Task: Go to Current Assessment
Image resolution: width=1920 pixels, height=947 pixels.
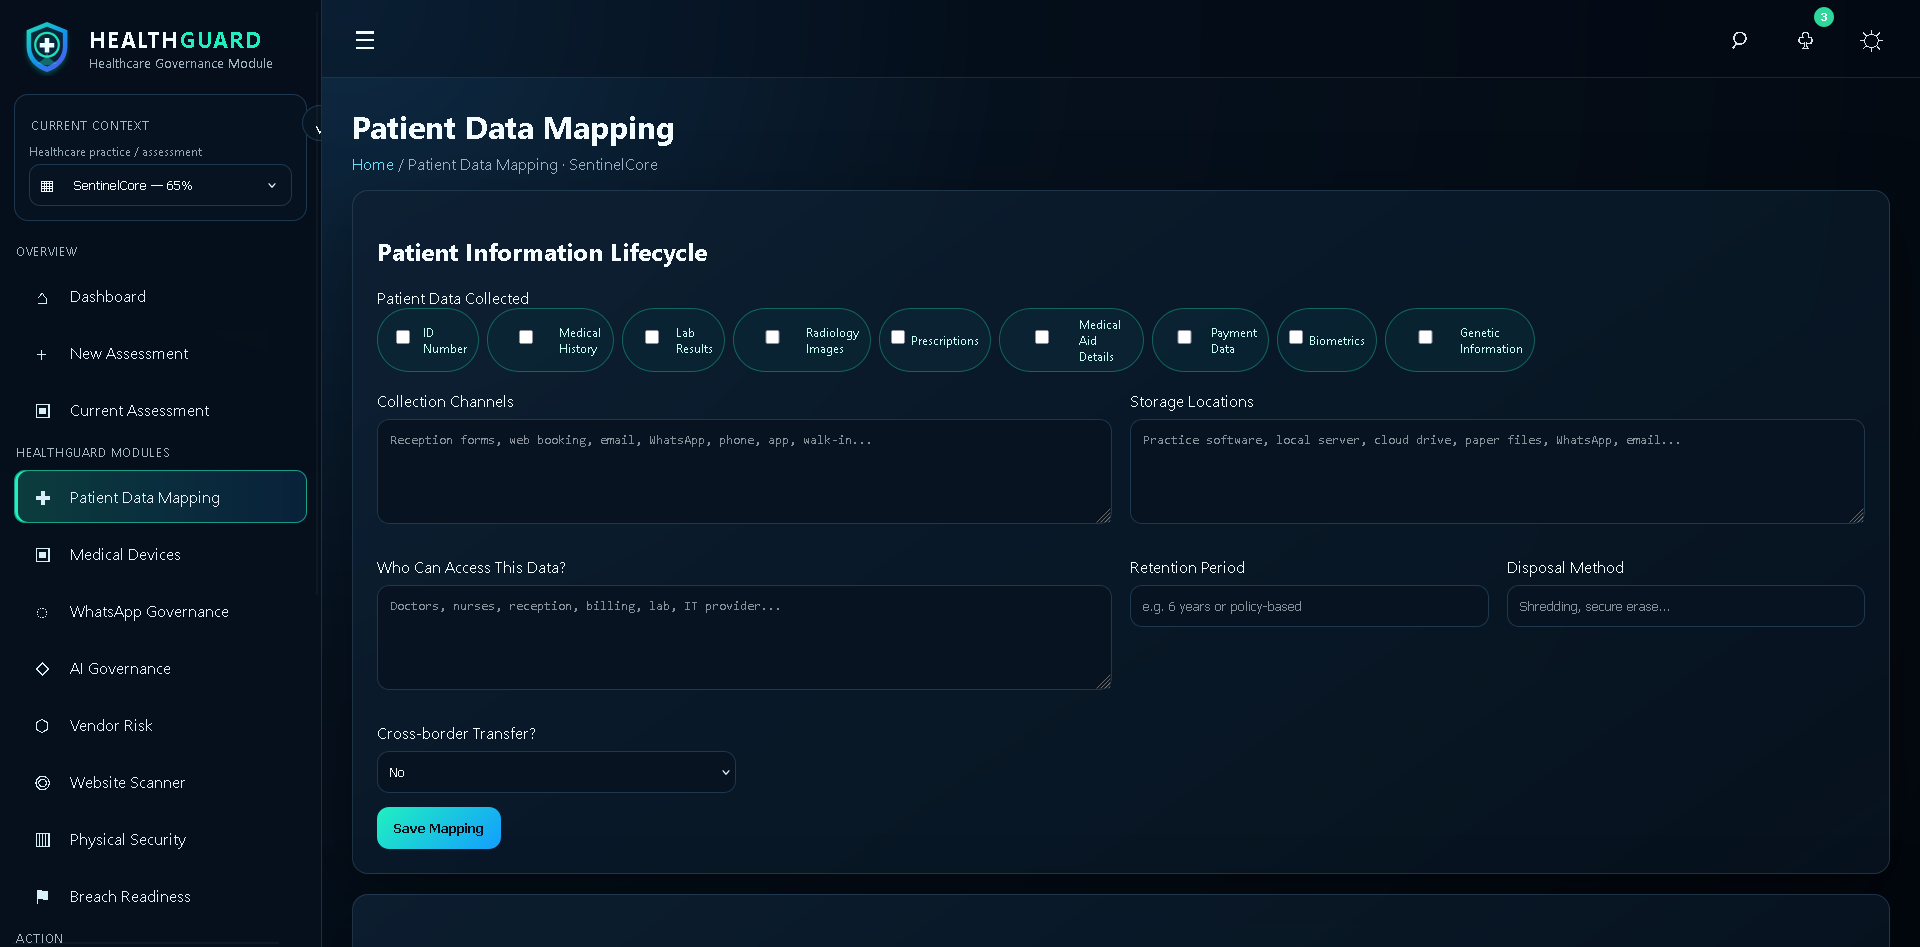Action: click(x=160, y=411)
